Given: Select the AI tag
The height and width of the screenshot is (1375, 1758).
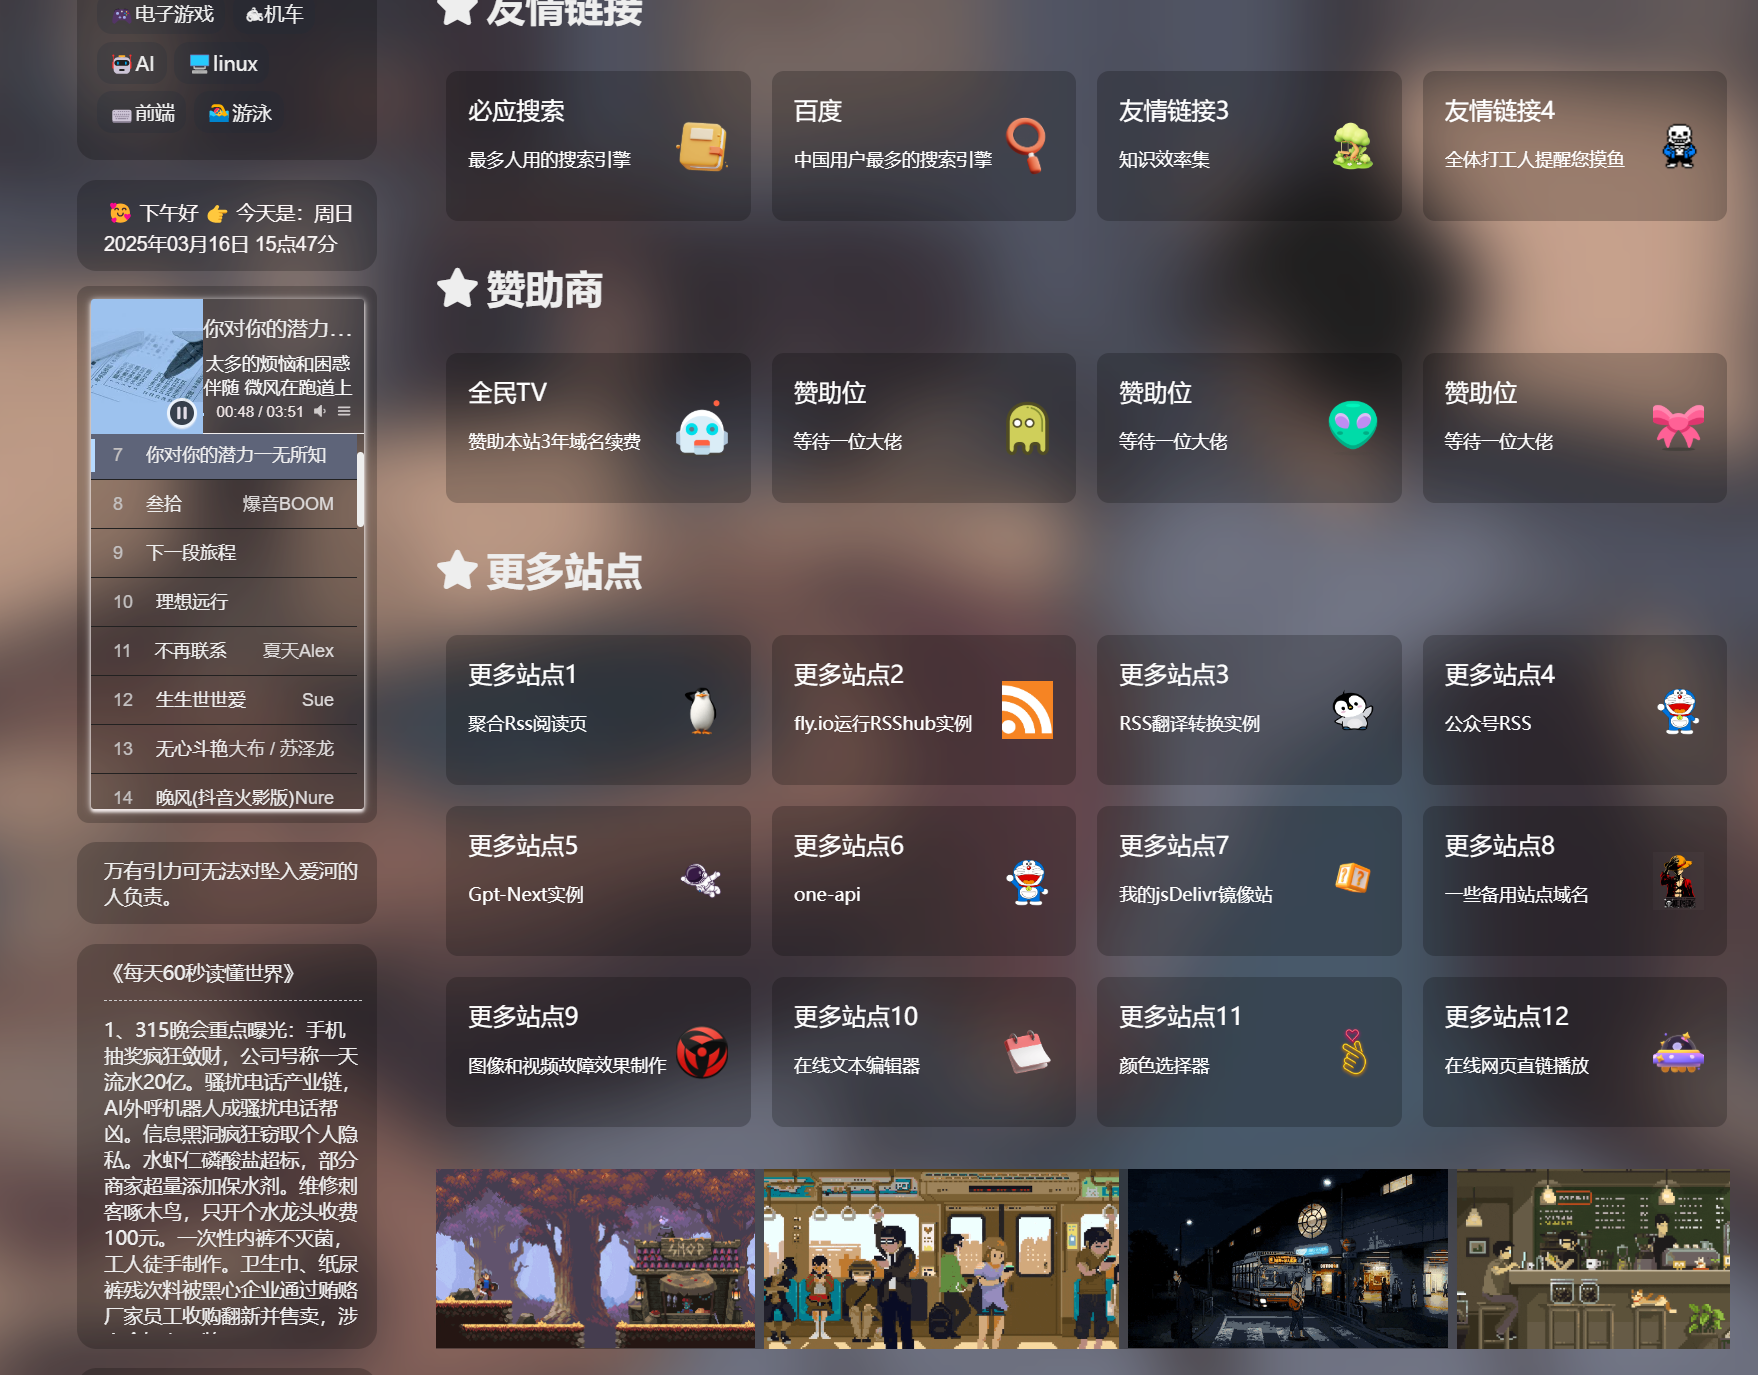Looking at the screenshot, I should click(133, 64).
